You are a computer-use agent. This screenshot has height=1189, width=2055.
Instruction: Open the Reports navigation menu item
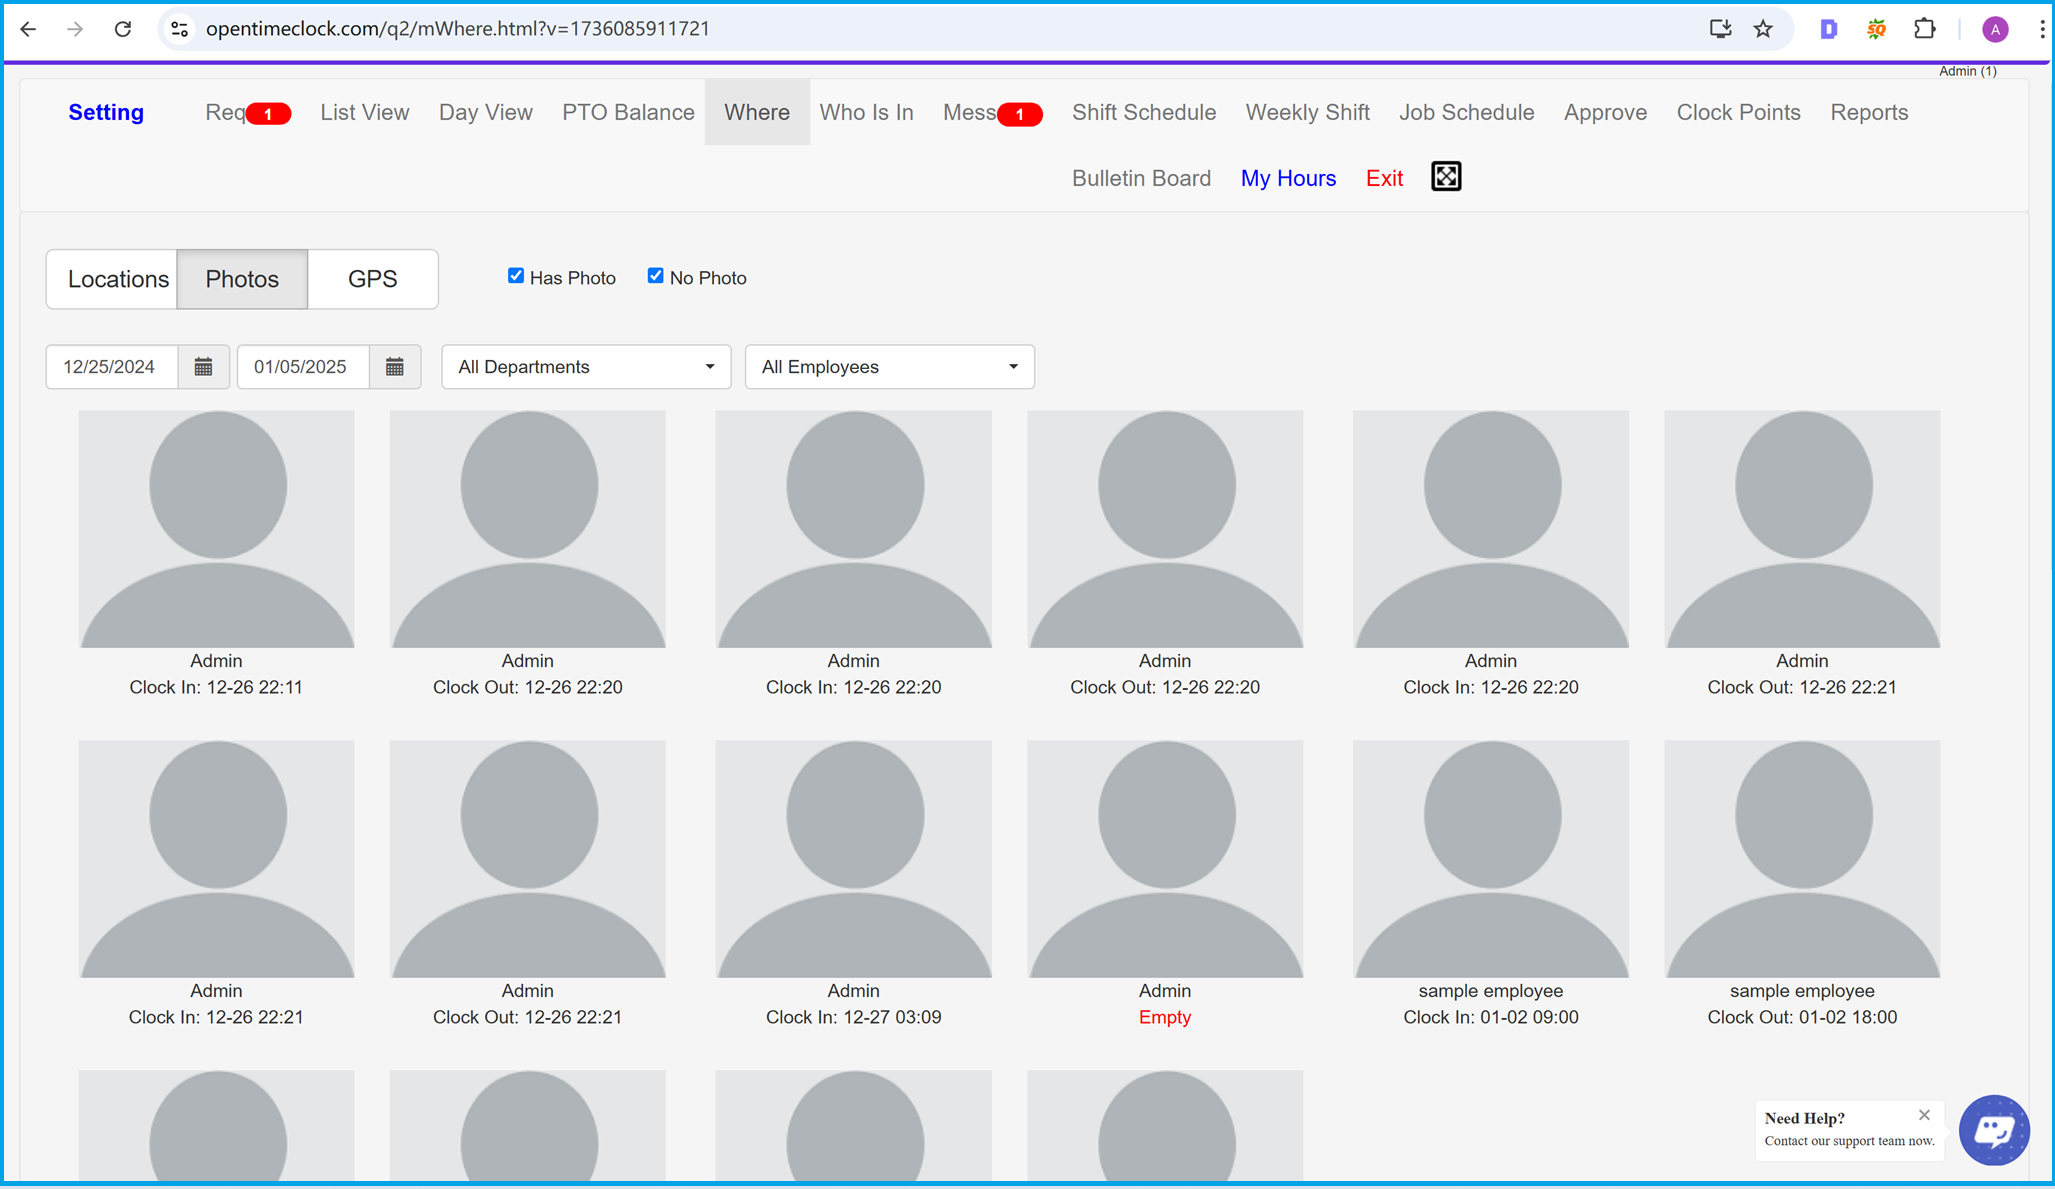pos(1870,113)
